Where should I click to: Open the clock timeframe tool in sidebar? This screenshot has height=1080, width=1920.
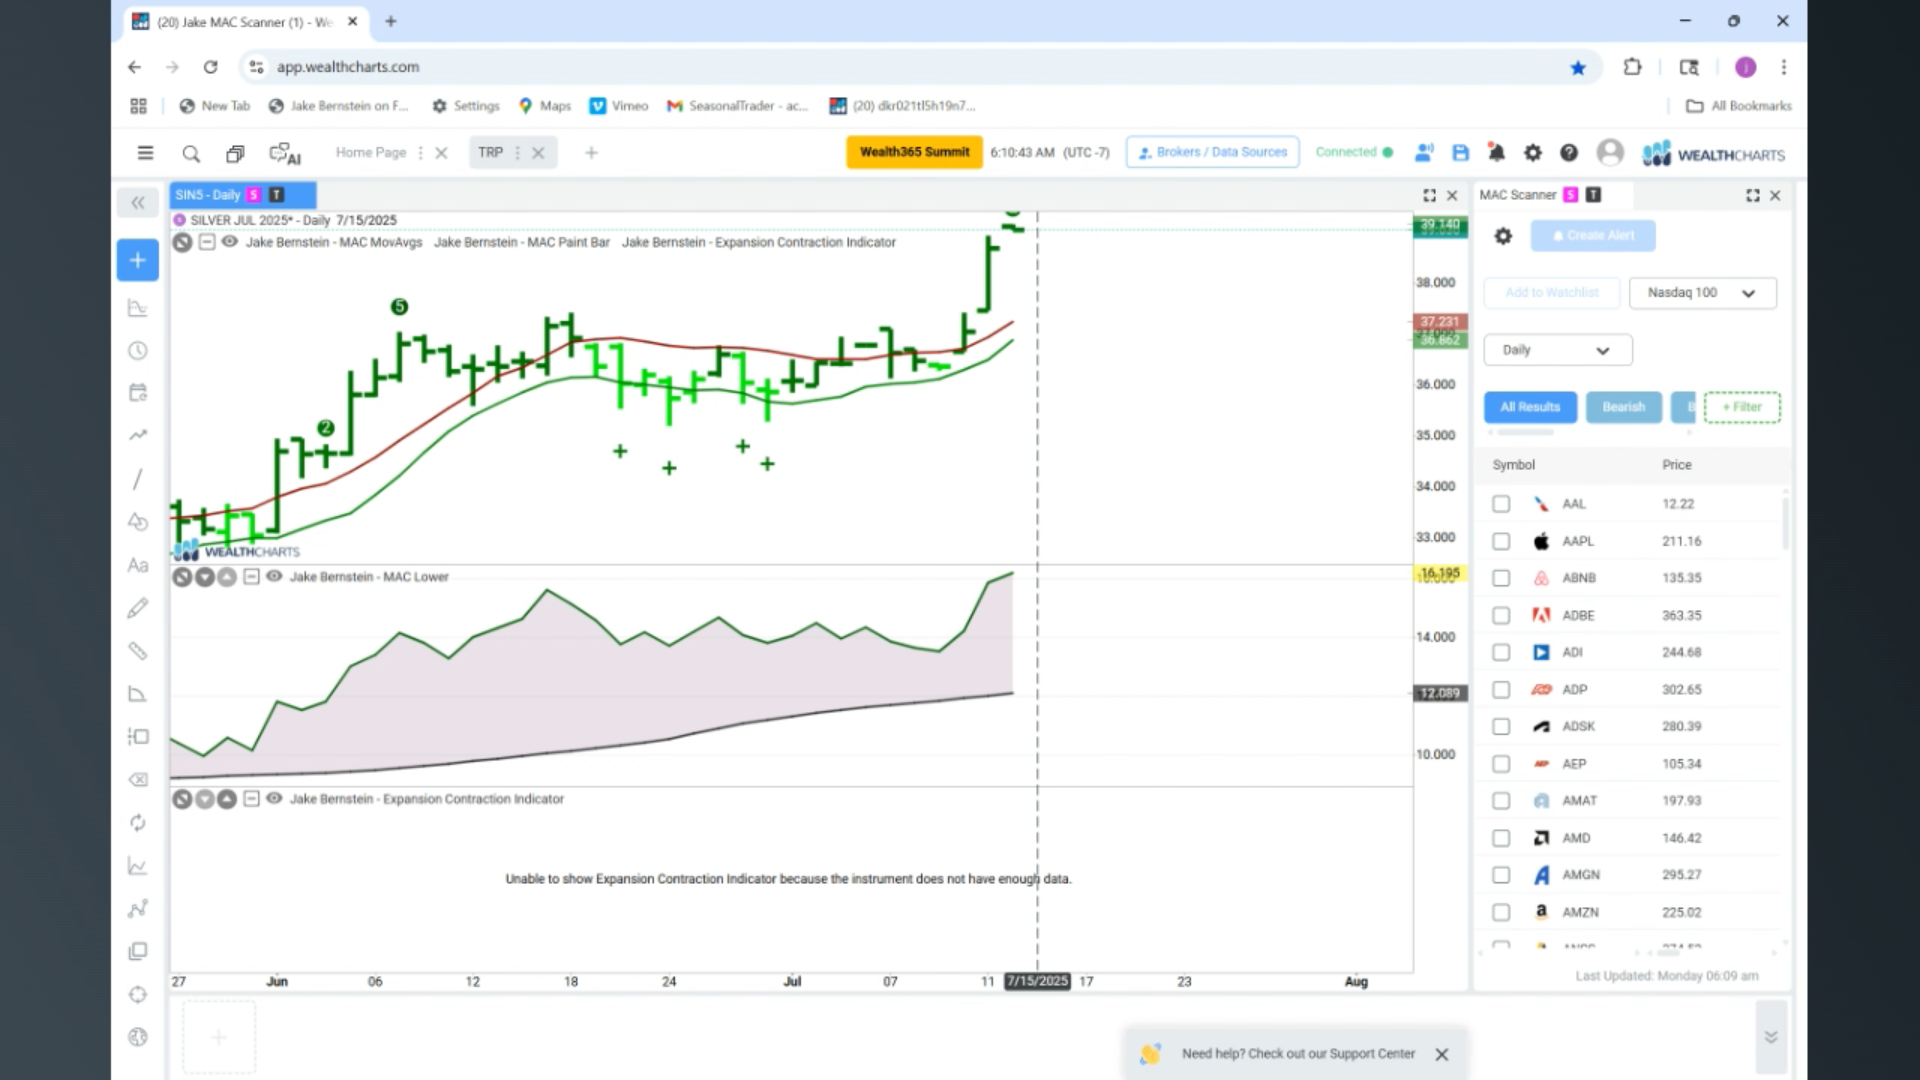tap(138, 351)
